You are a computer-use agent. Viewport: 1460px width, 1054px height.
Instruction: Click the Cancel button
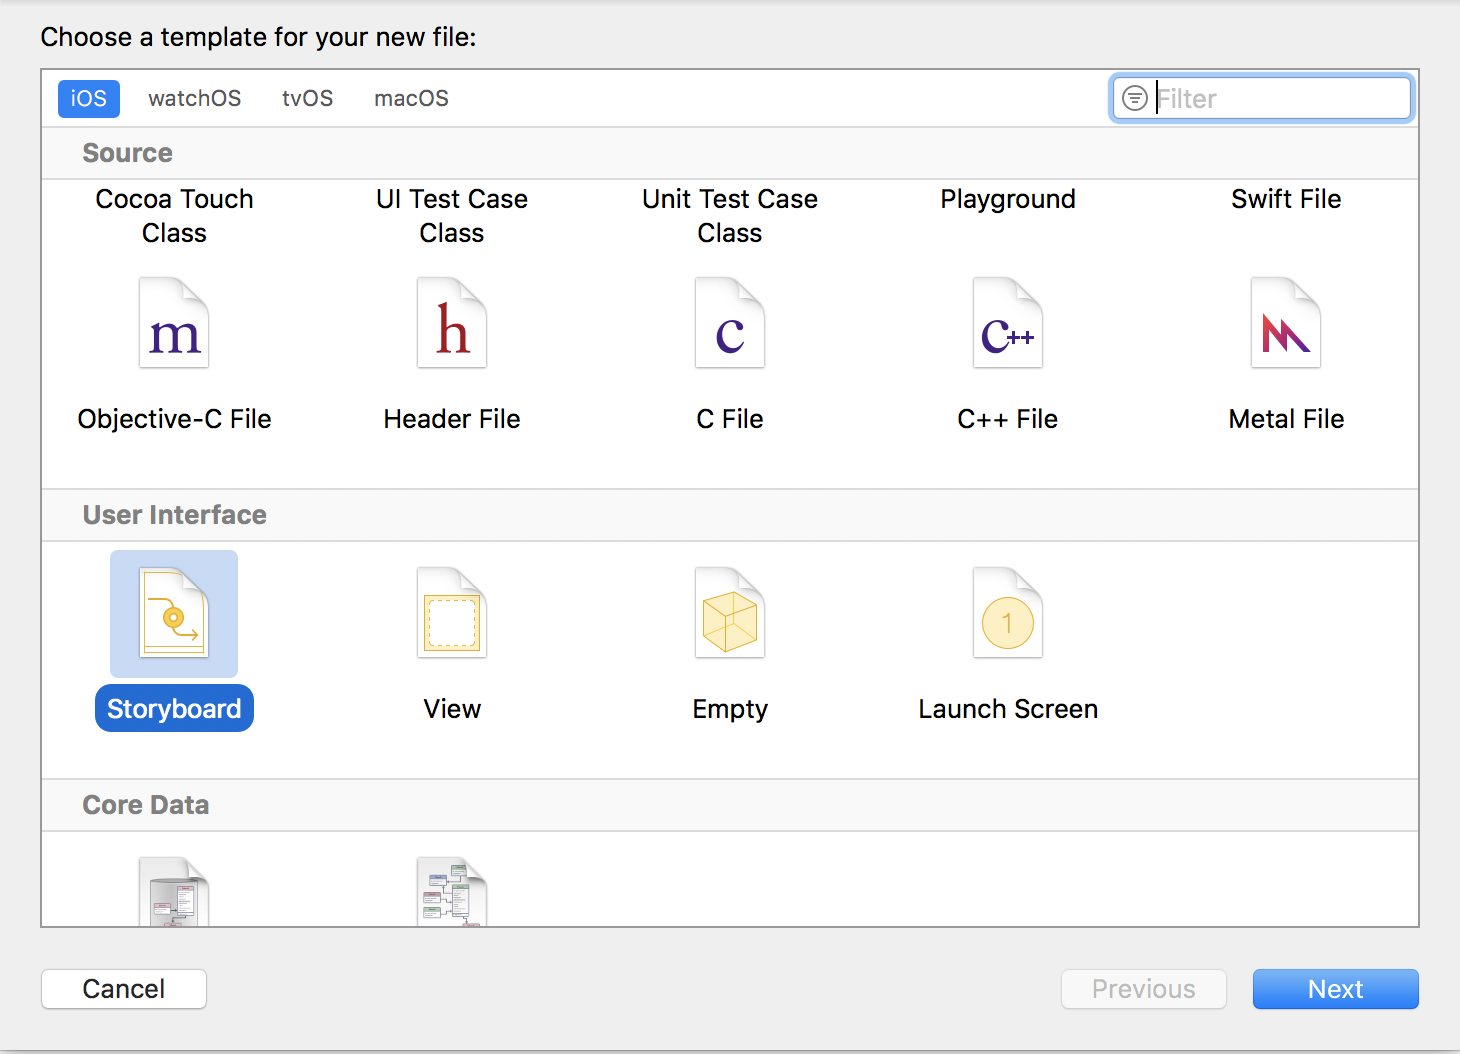[x=124, y=989]
